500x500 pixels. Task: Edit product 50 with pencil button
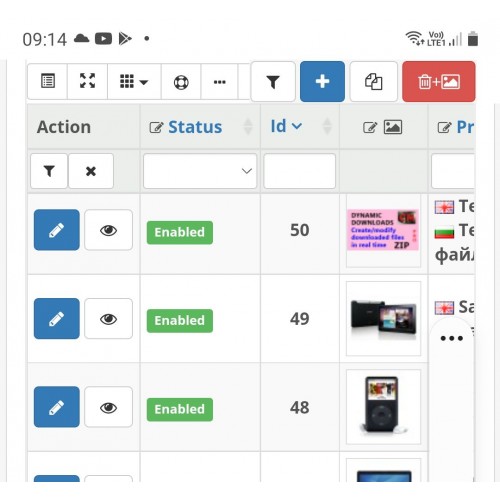tap(57, 230)
